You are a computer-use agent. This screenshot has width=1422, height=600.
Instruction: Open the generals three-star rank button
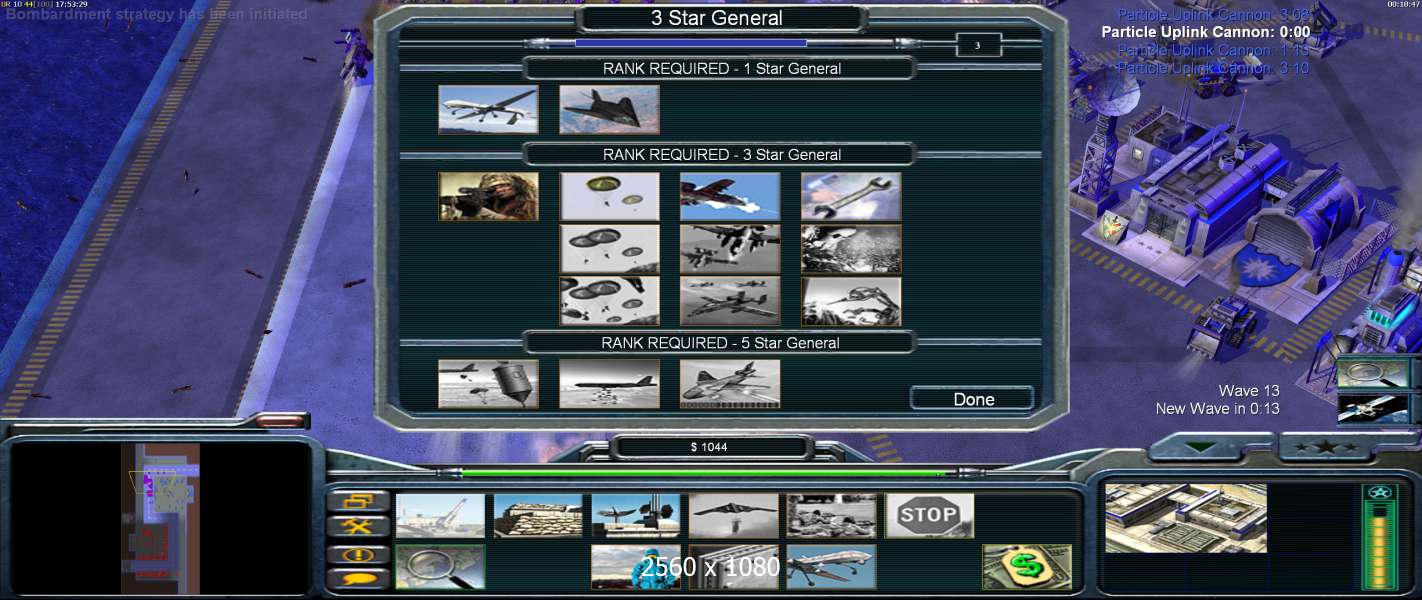1324,447
